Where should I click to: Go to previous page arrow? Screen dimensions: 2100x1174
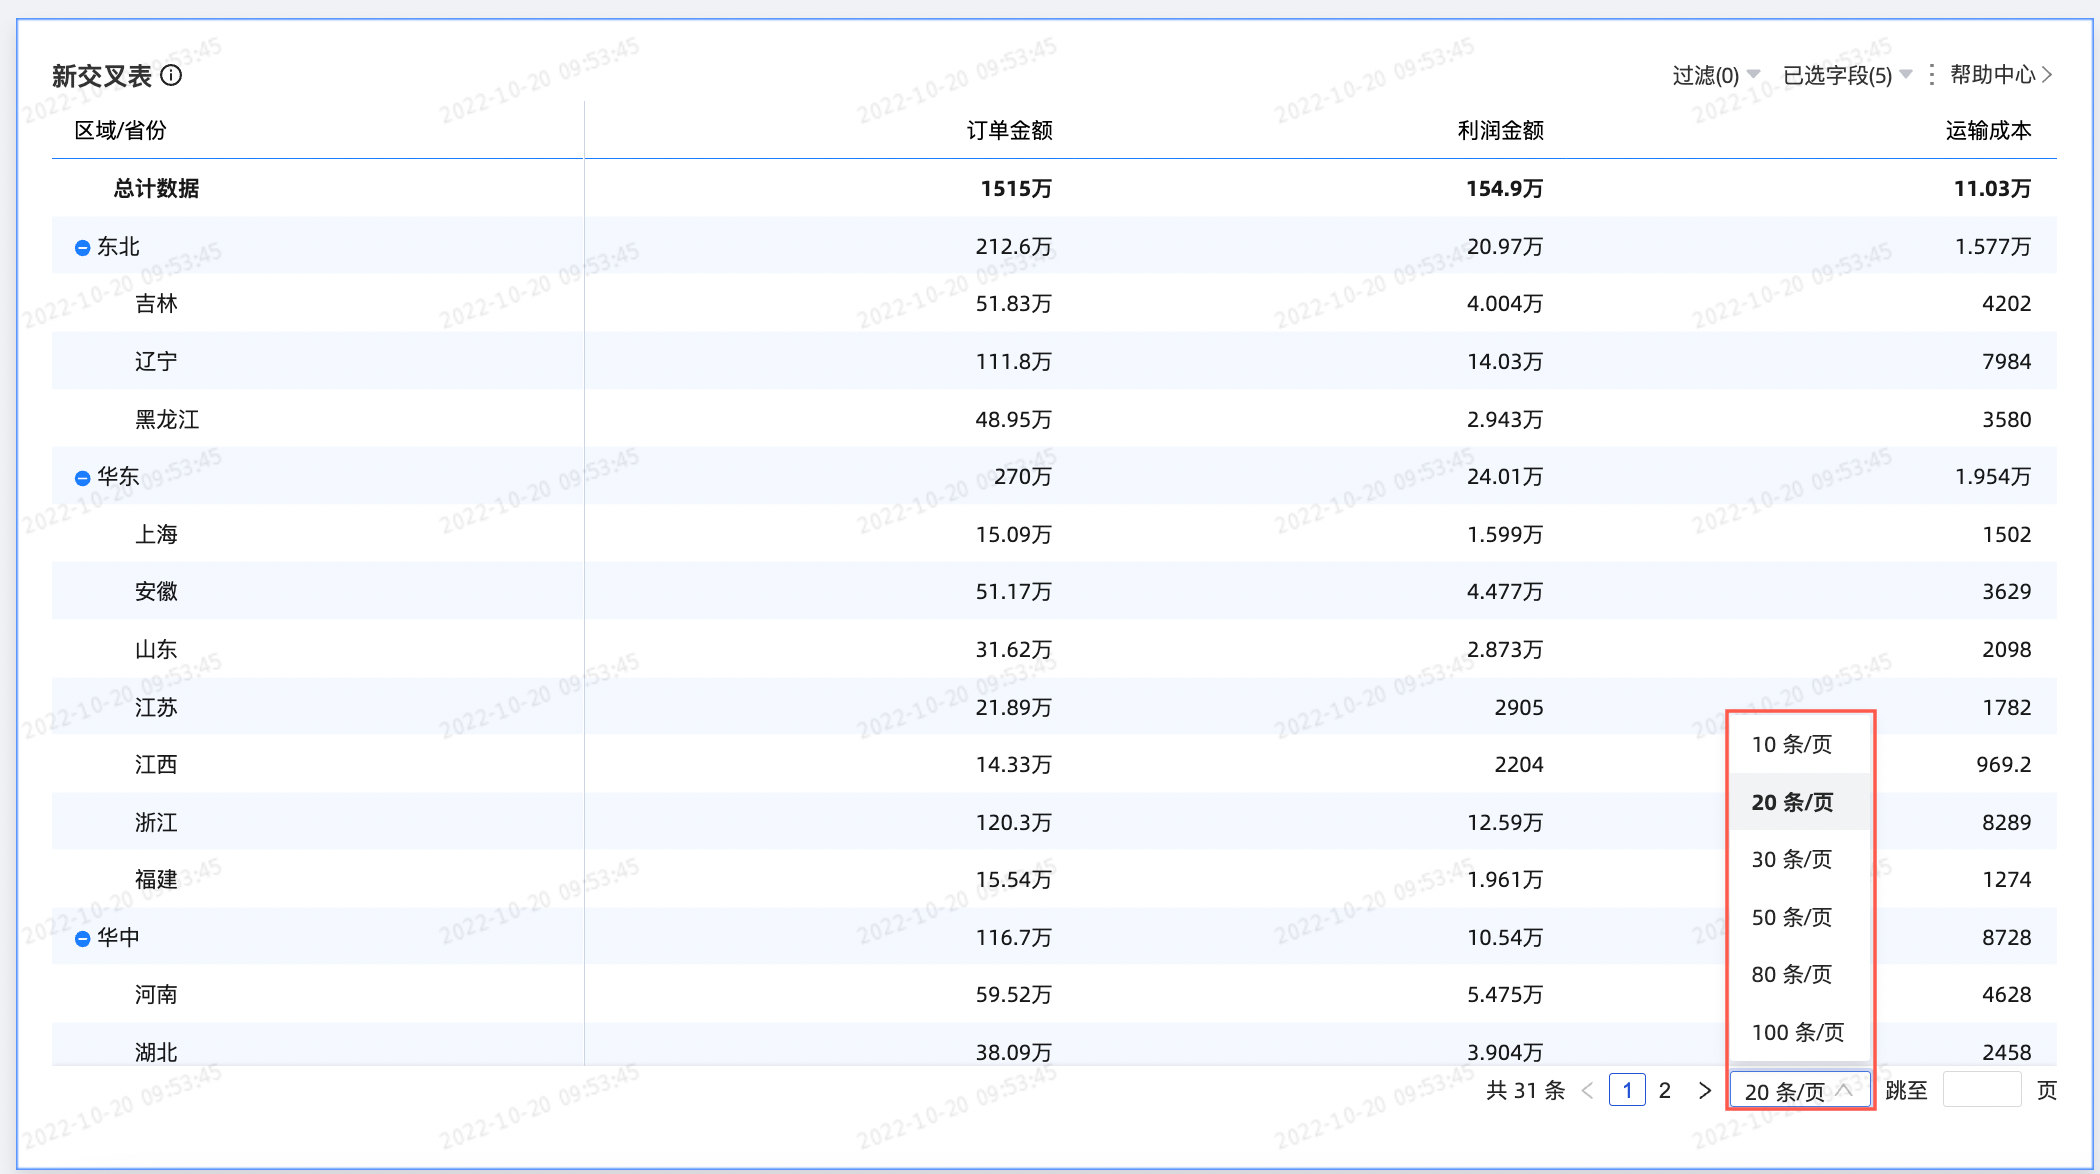point(1587,1090)
